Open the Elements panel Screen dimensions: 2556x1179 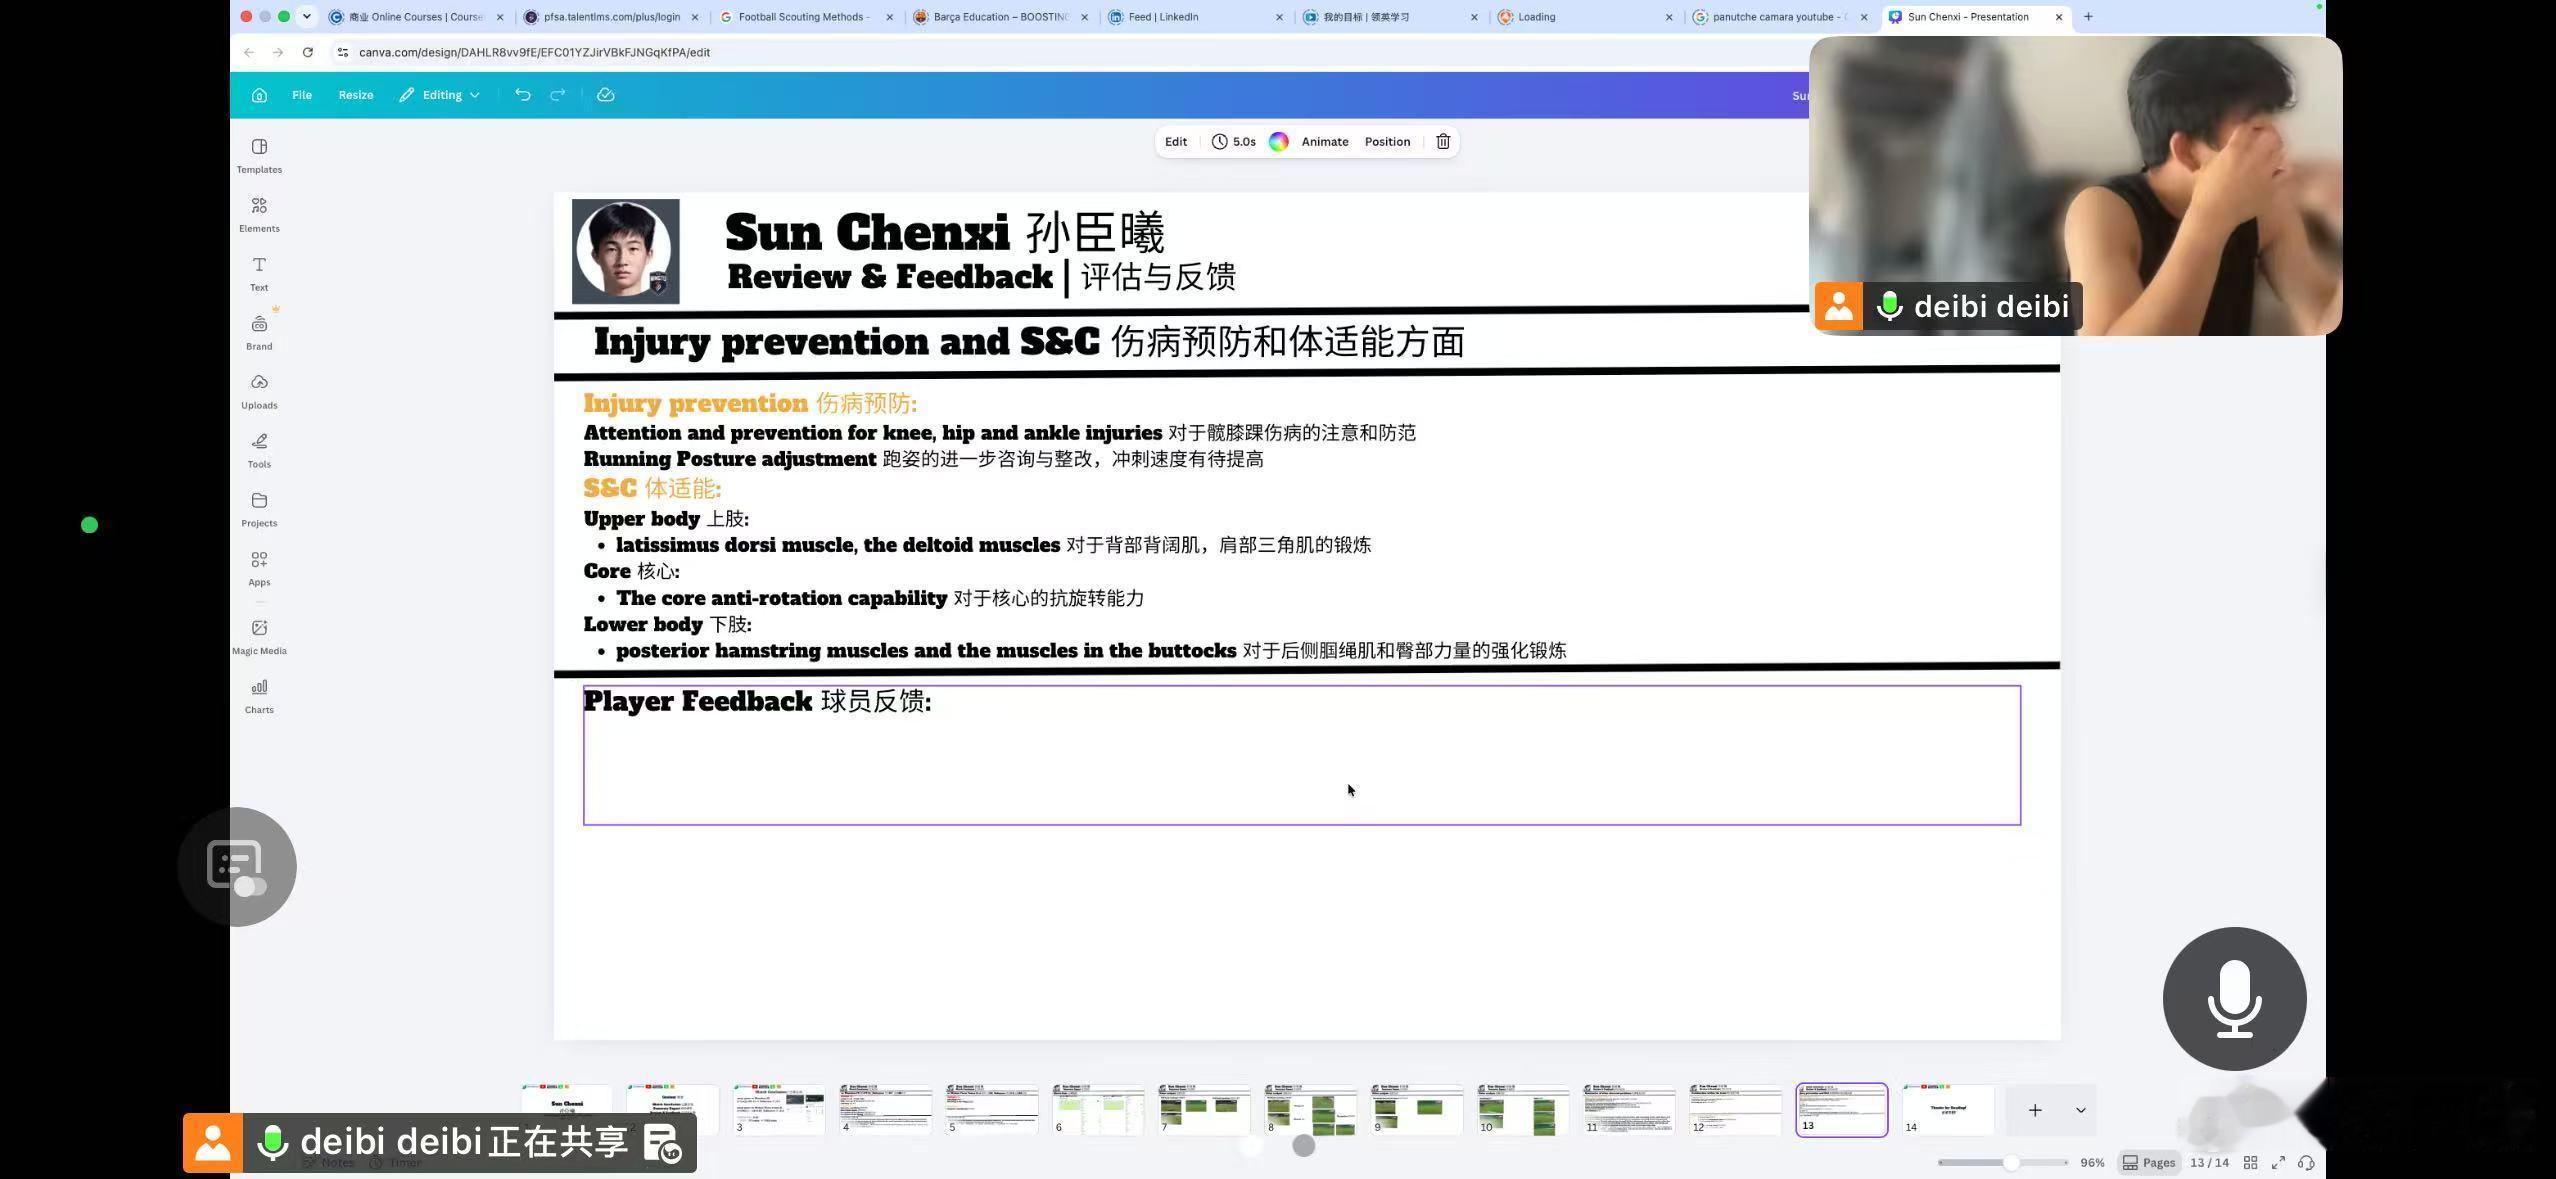(x=259, y=214)
